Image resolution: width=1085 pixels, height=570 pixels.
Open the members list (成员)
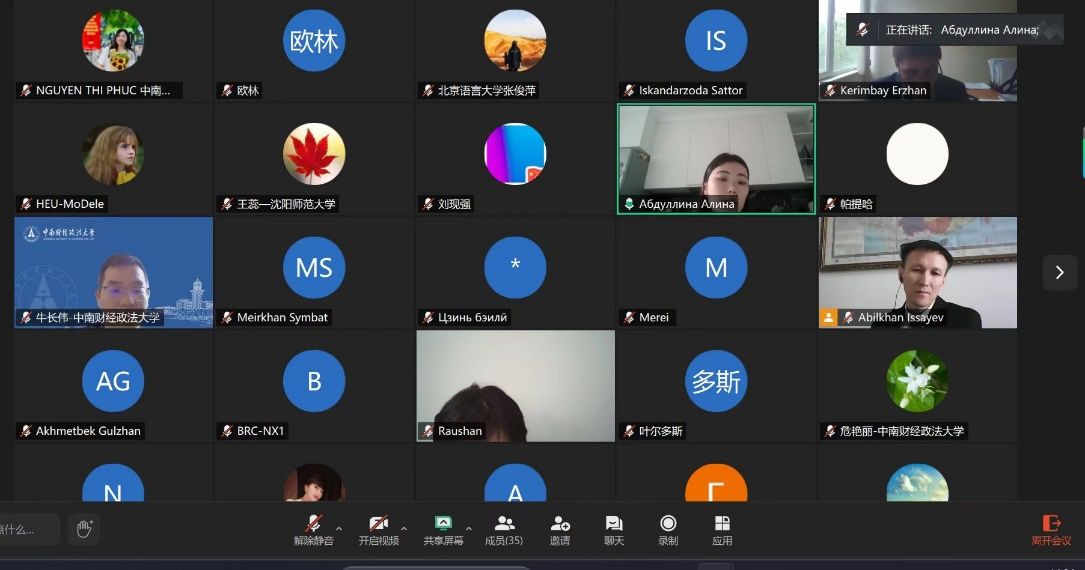(x=504, y=528)
